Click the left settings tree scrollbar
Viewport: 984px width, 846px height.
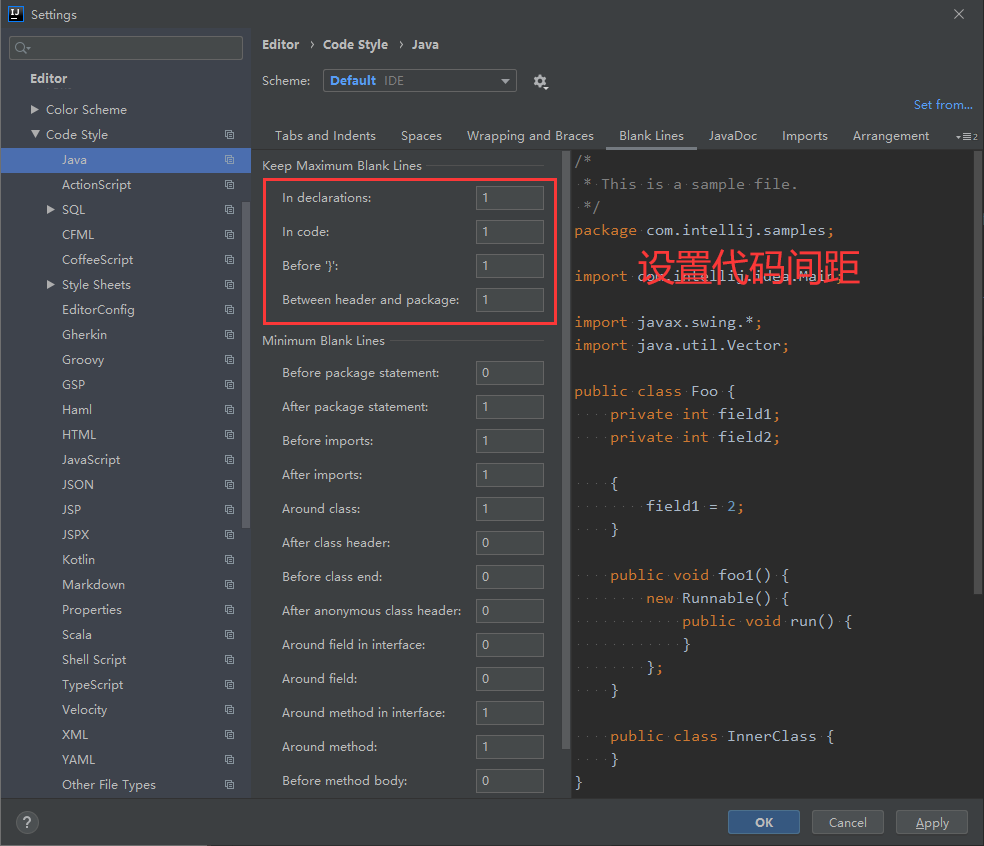pos(246,365)
